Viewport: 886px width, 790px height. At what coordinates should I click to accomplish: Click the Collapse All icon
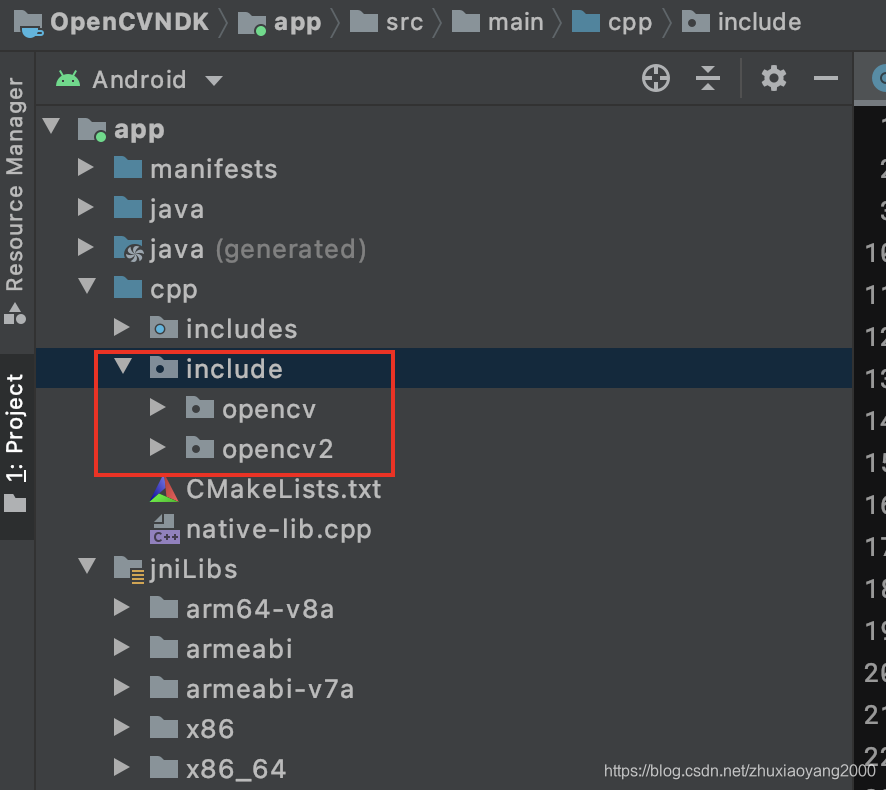707,78
